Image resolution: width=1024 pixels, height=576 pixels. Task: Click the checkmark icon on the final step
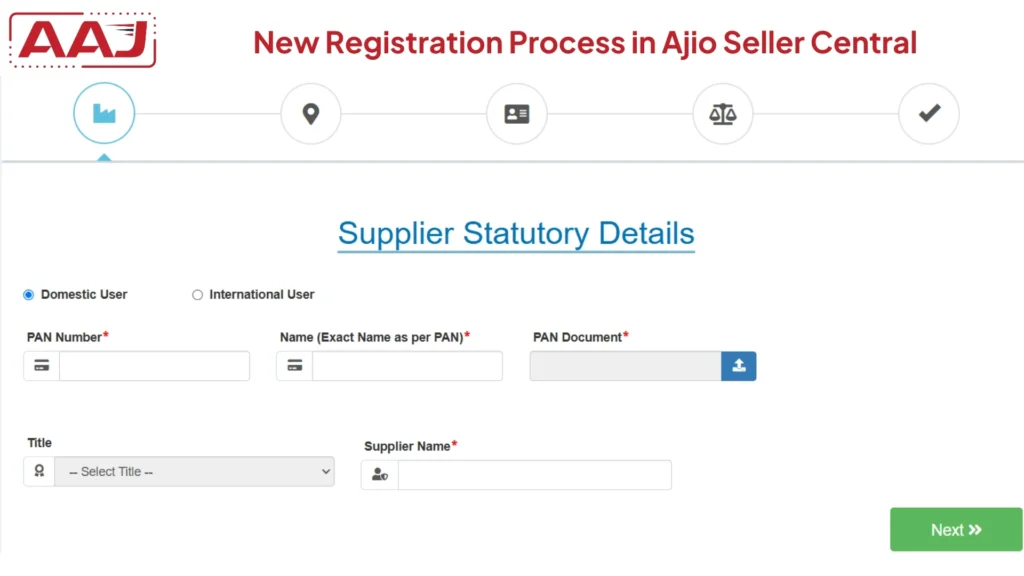pyautogui.click(x=929, y=113)
